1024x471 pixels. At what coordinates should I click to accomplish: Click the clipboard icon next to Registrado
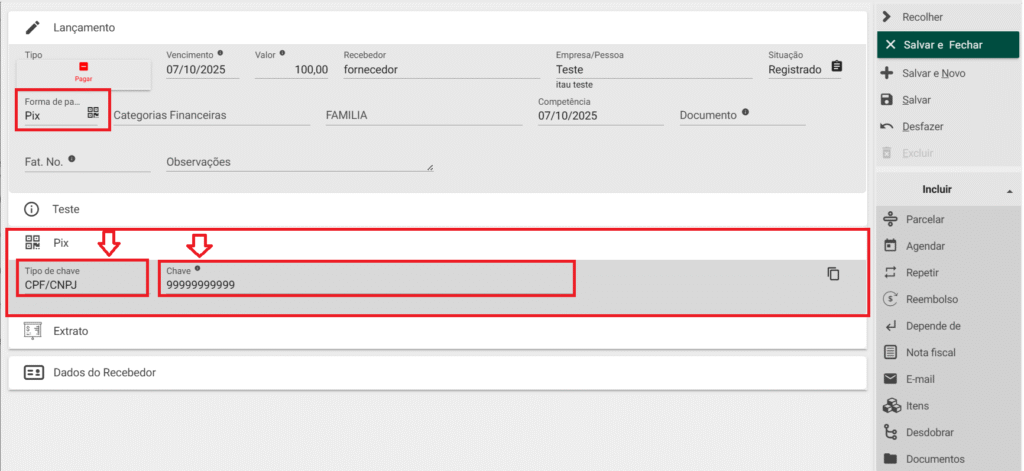[x=837, y=67]
